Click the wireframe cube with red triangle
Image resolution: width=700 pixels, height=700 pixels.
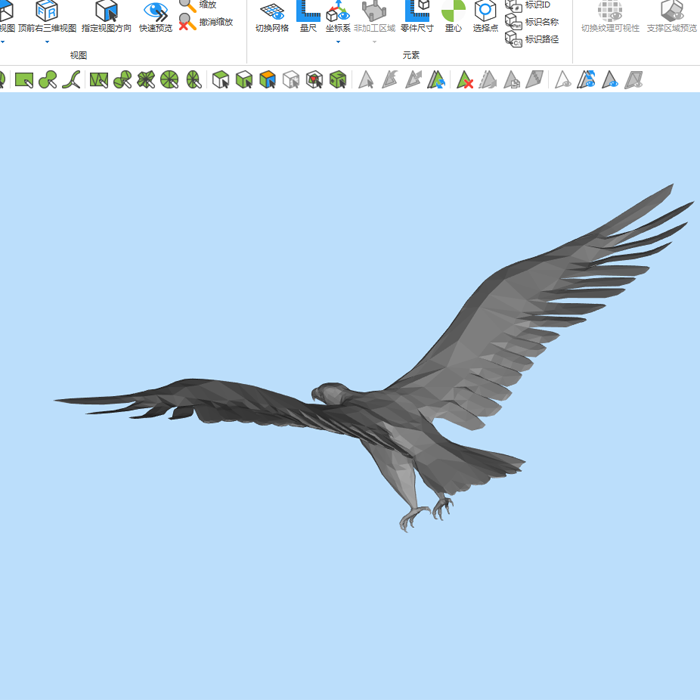(x=315, y=80)
